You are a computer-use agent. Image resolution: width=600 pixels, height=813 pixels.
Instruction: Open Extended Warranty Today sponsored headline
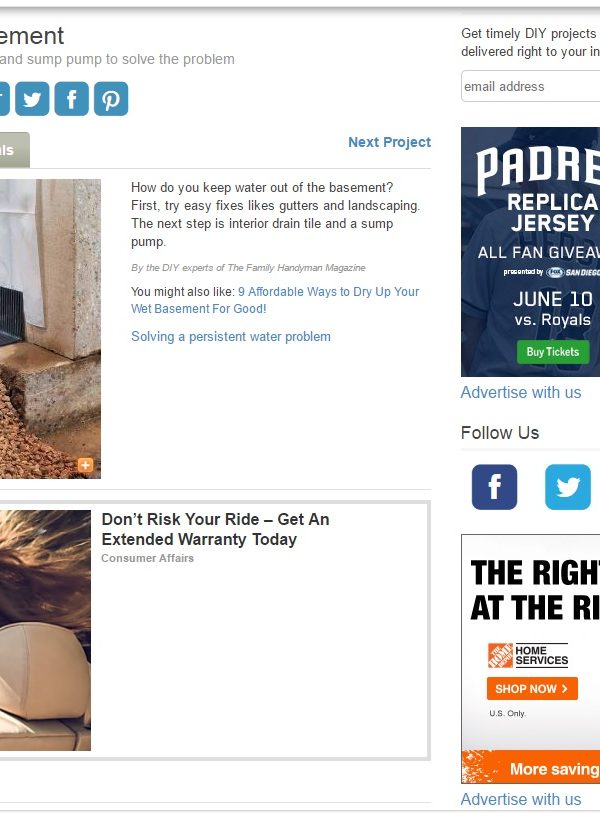(x=215, y=529)
